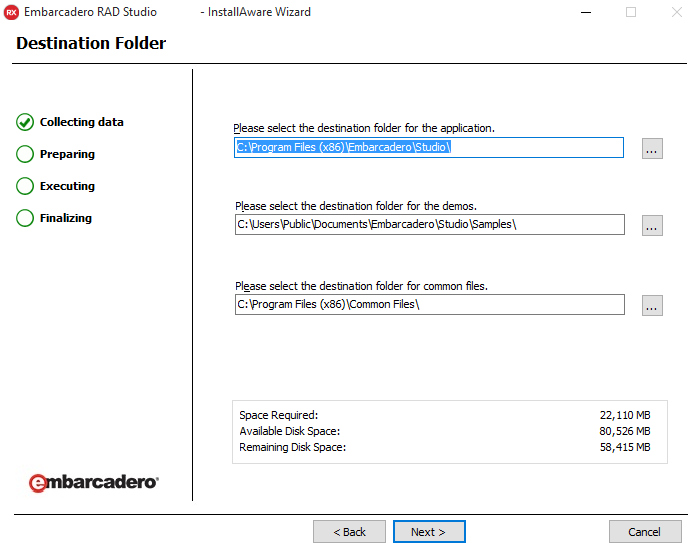The height and width of the screenshot is (551, 700).
Task: Click the Executing step circle
Action: pyautogui.click(x=25, y=186)
